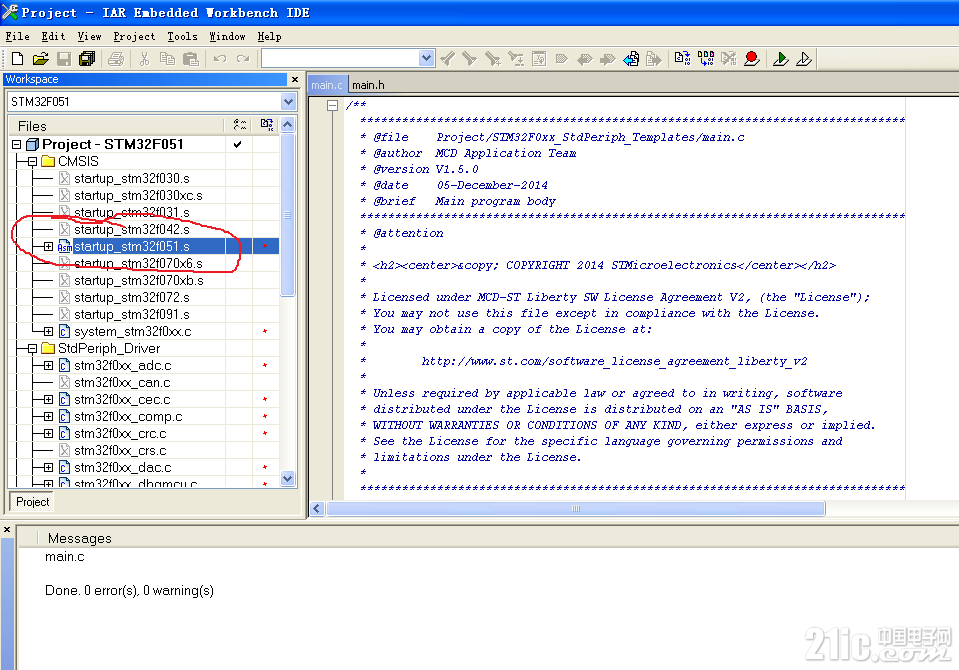Click the Undo arrow icon
The width and height of the screenshot is (959, 670).
(220, 59)
